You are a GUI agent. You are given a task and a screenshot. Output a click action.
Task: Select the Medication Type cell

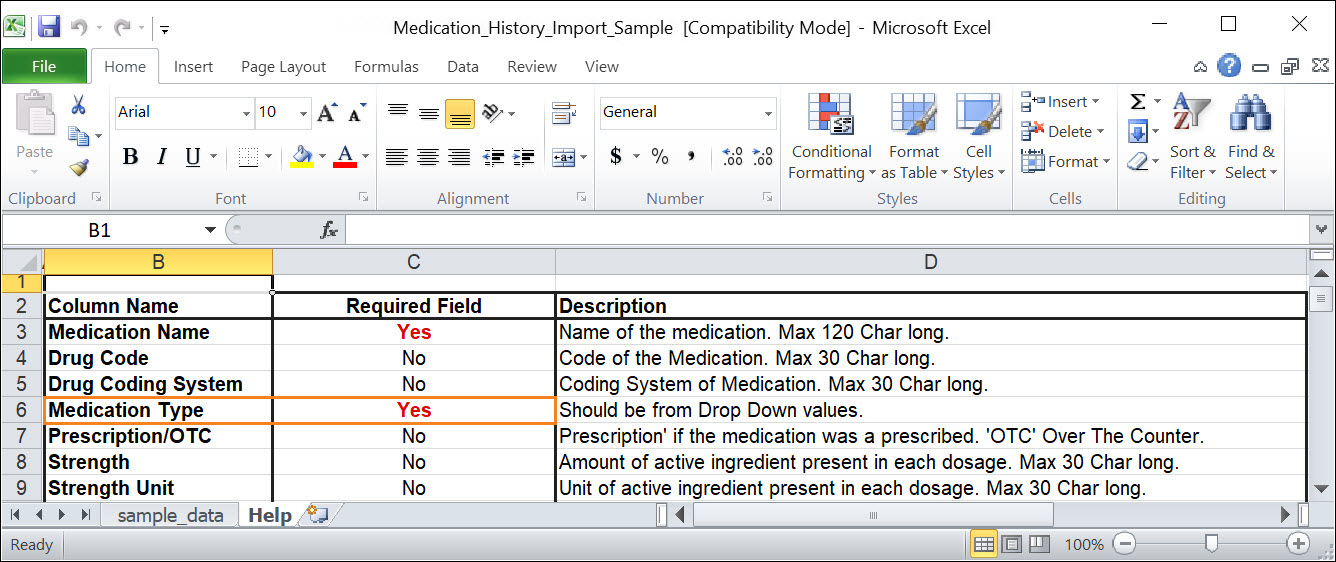tap(158, 410)
